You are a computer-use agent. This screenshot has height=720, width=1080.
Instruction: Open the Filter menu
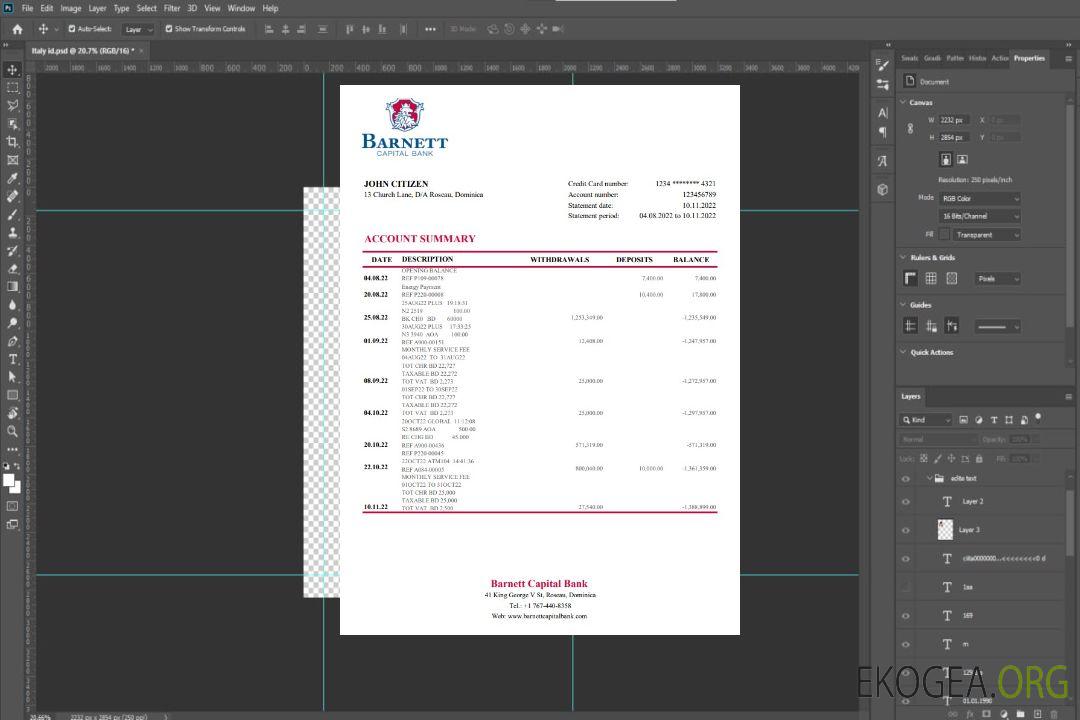tap(172, 8)
